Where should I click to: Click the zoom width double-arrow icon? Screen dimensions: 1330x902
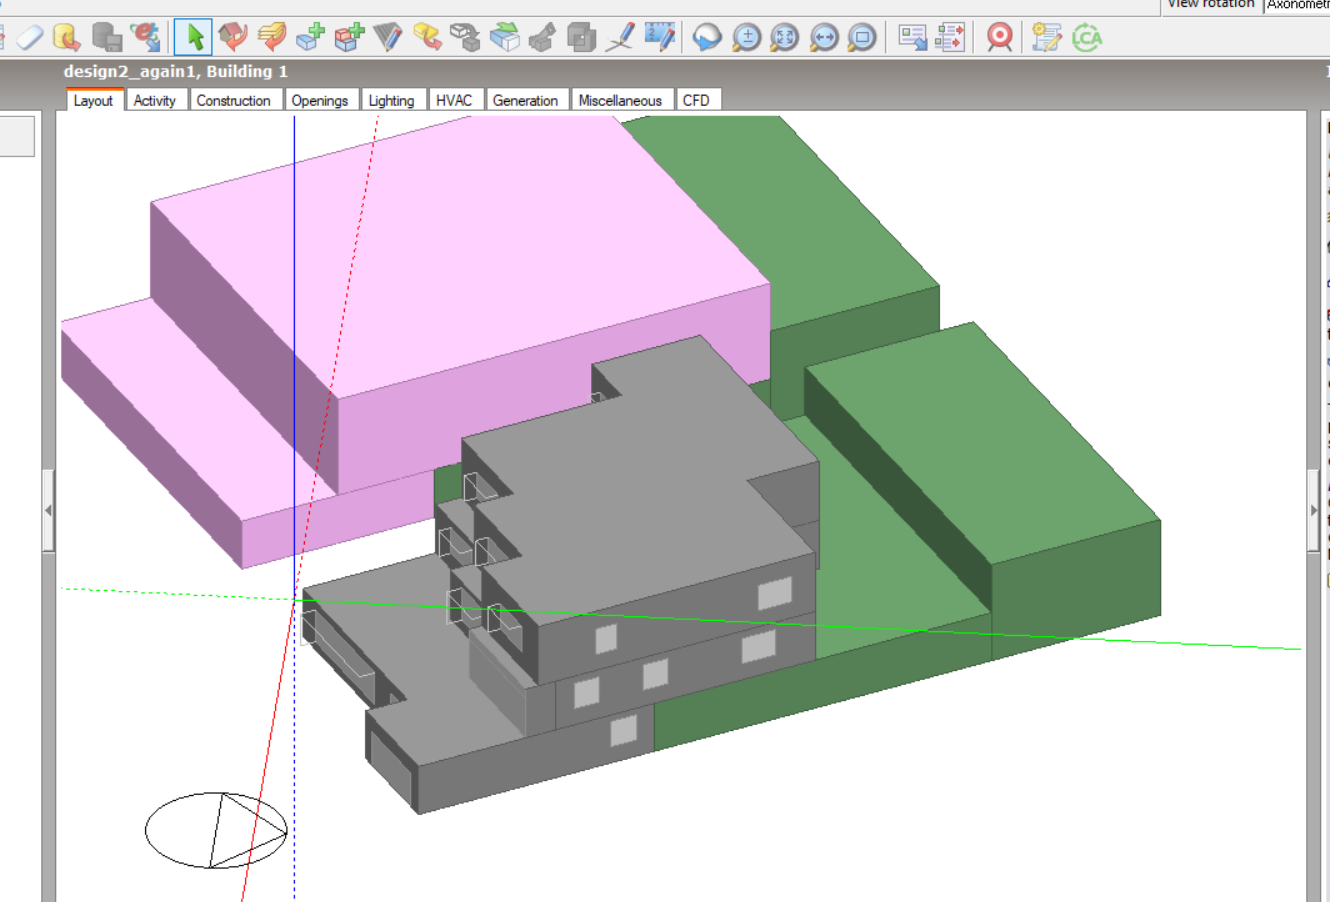click(824, 38)
